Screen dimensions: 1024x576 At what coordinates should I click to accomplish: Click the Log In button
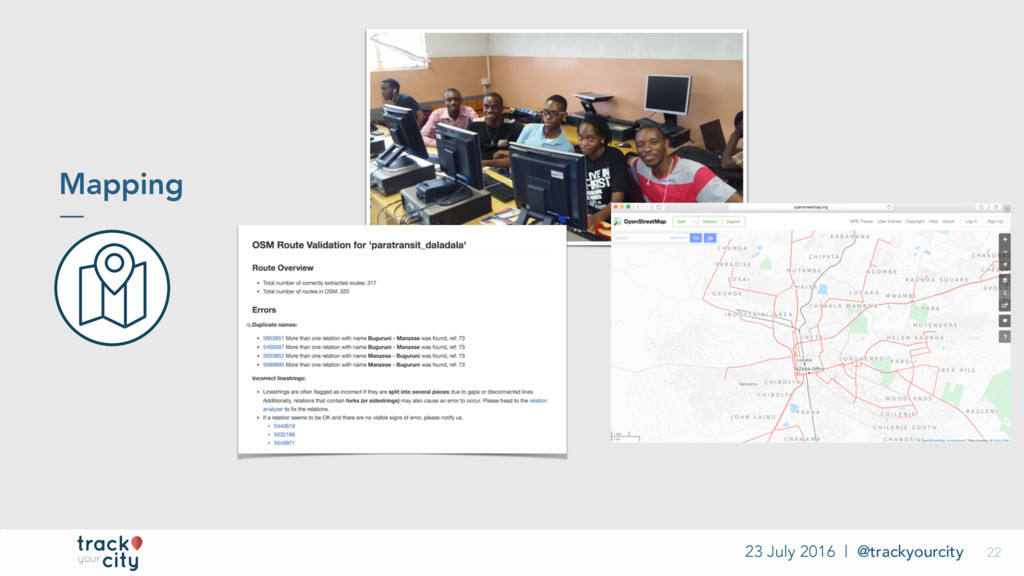[971, 221]
